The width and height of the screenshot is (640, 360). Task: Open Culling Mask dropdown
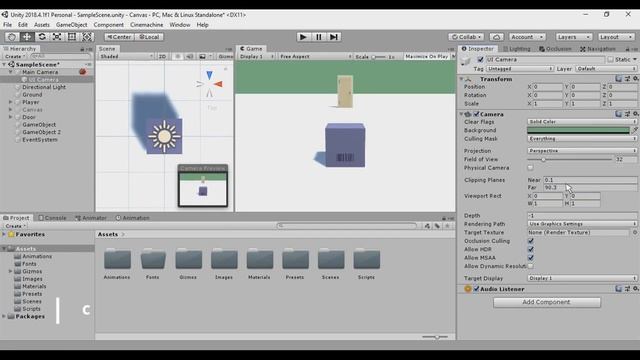pyautogui.click(x=582, y=139)
